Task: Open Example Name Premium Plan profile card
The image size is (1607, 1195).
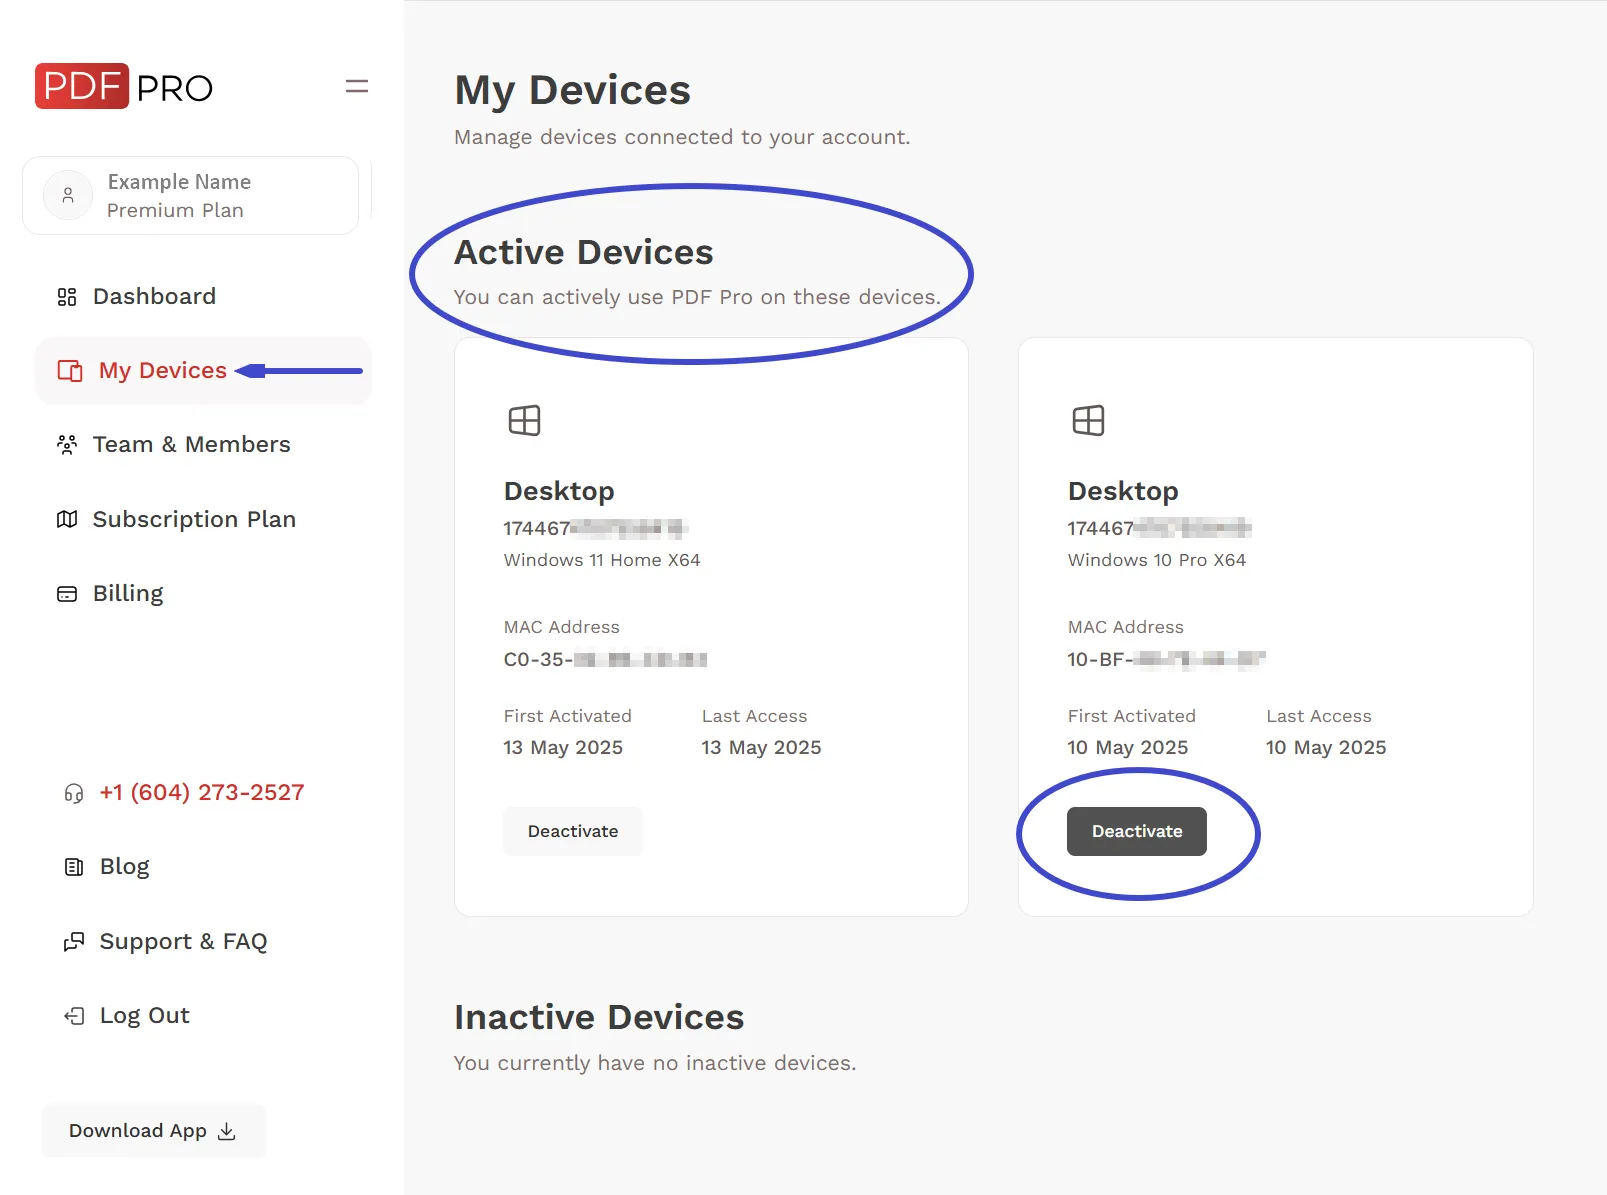Action: [190, 195]
